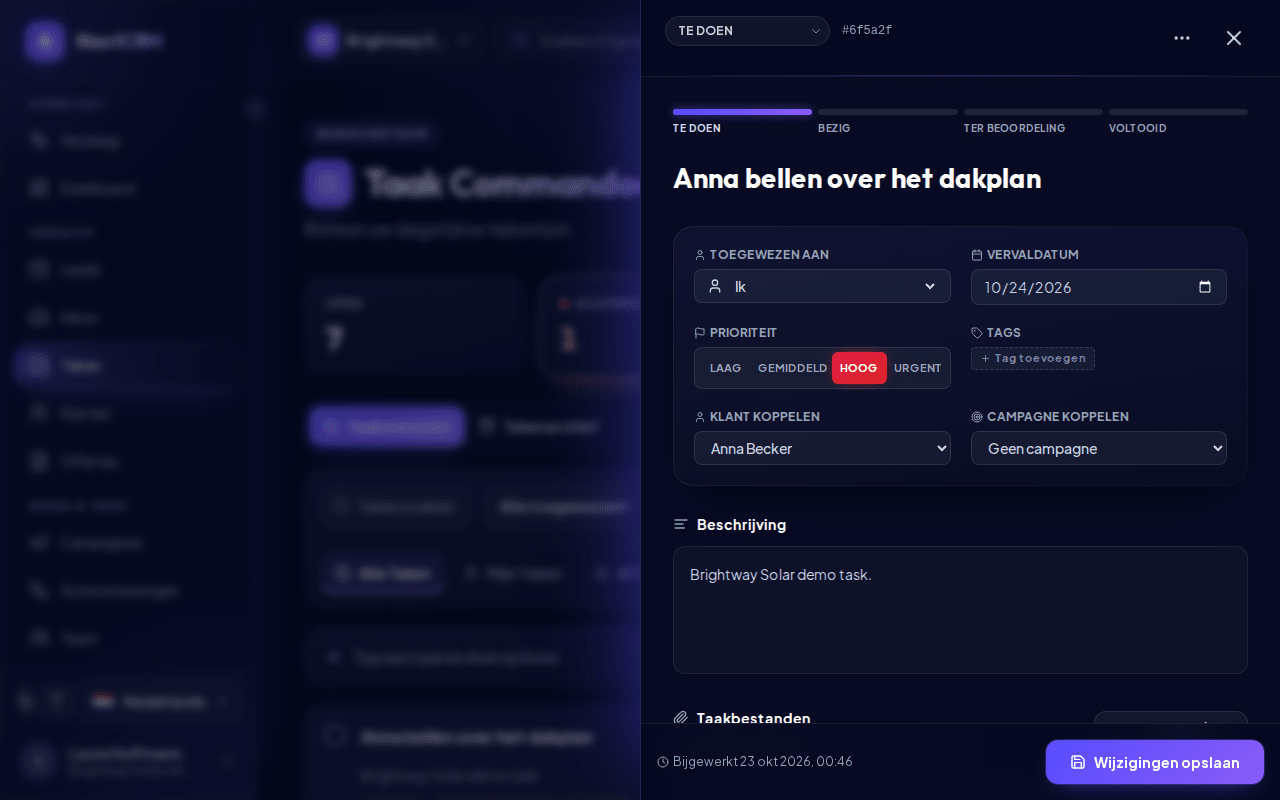The image size is (1280, 800).
Task: Click Wijzigingen opslaan button
Action: click(1155, 762)
